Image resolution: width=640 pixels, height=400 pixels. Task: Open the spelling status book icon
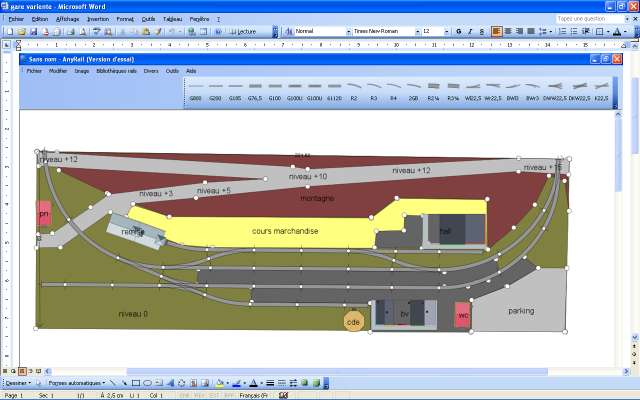284,396
